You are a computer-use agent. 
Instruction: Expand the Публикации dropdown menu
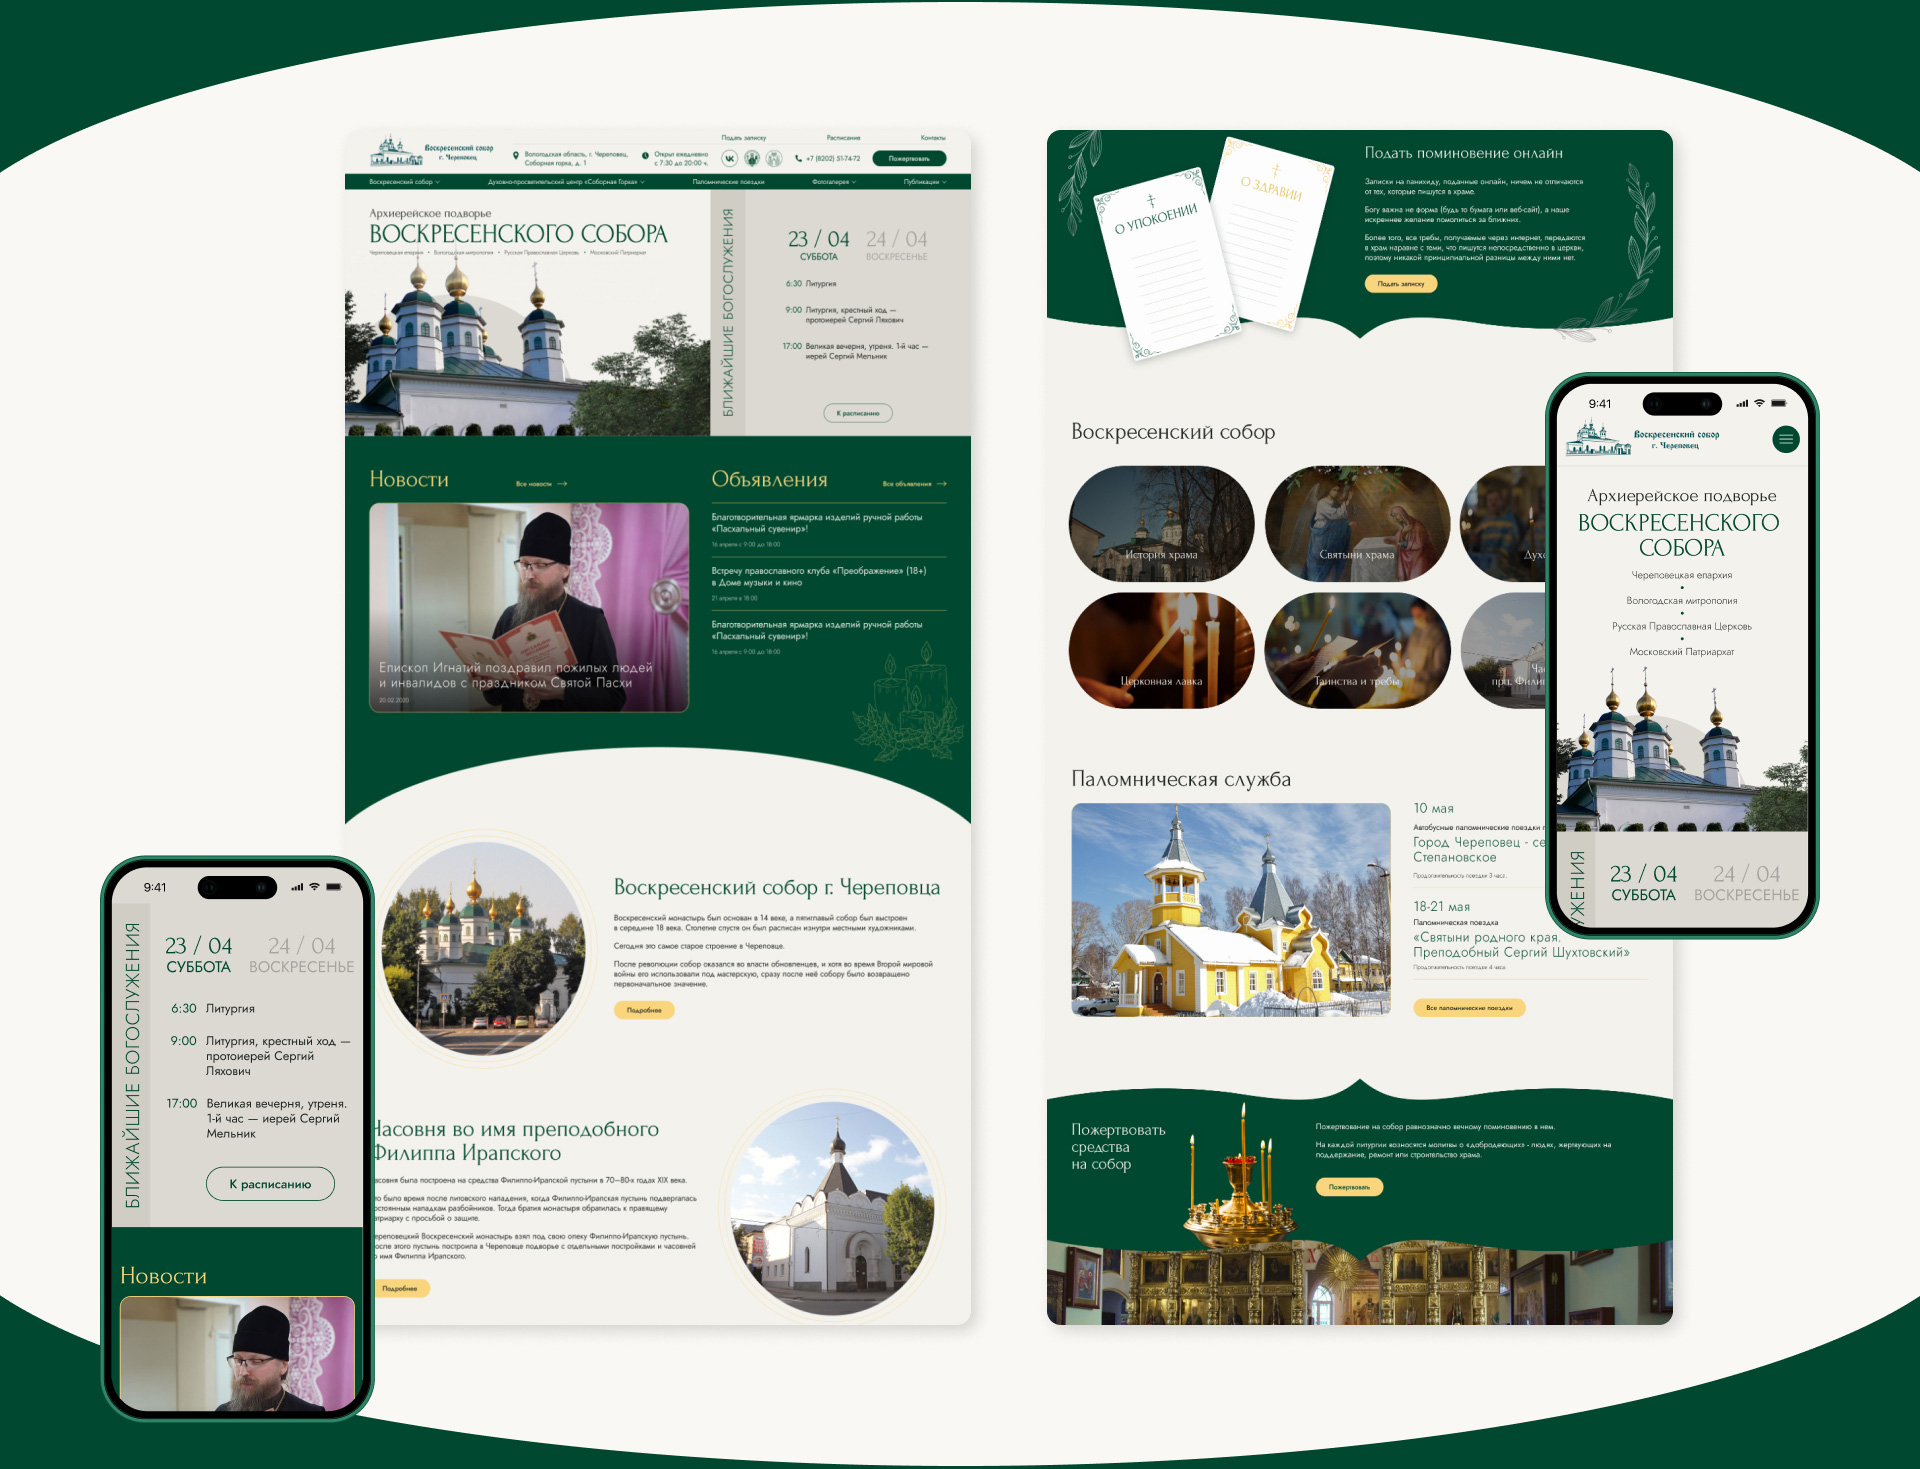[925, 182]
